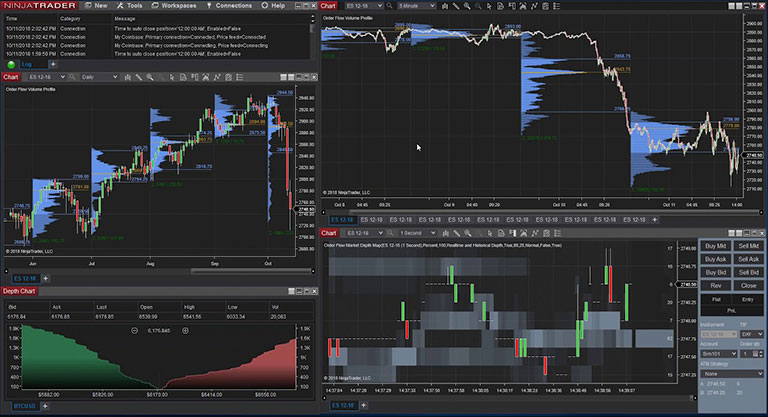Select first ES 12-18 tab on 5 Minute chart
768x417 pixels.
pyautogui.click(x=342, y=220)
